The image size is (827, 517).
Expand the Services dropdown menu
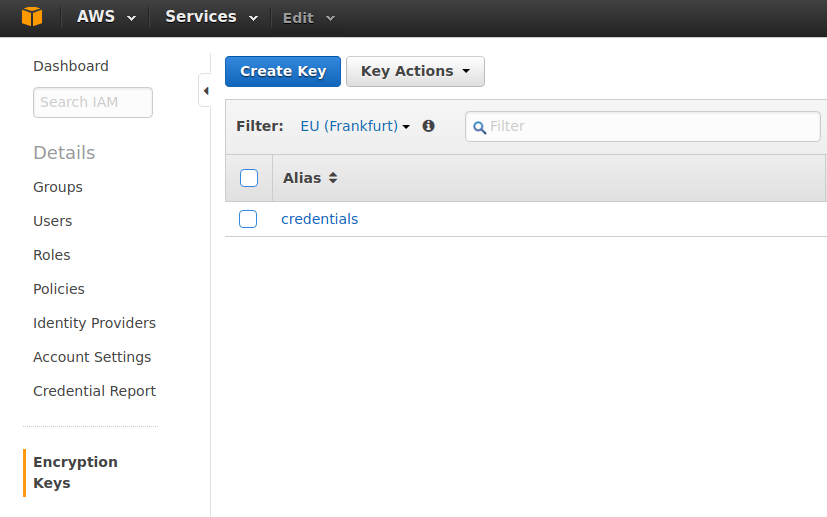[x=211, y=17]
